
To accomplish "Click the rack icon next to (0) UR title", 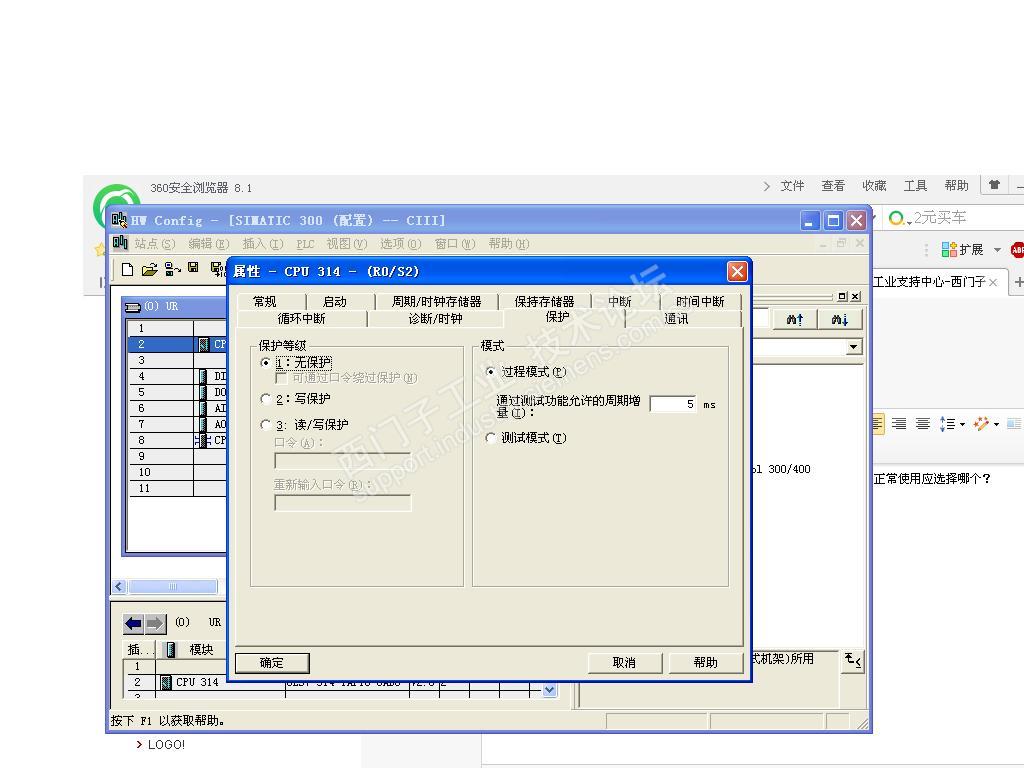I will (x=133, y=307).
